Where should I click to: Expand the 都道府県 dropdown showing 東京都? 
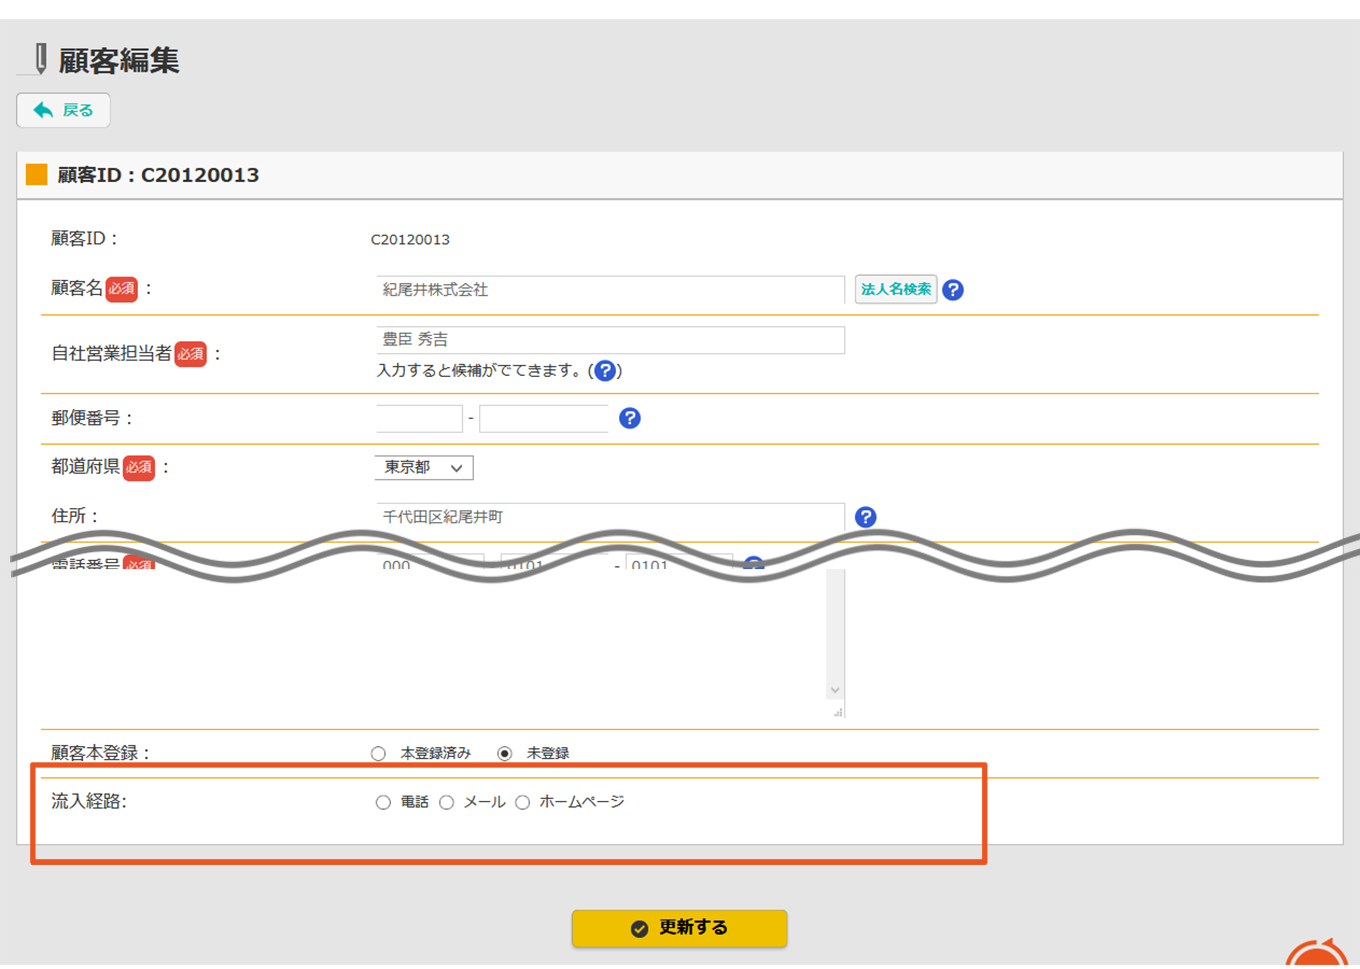point(424,468)
